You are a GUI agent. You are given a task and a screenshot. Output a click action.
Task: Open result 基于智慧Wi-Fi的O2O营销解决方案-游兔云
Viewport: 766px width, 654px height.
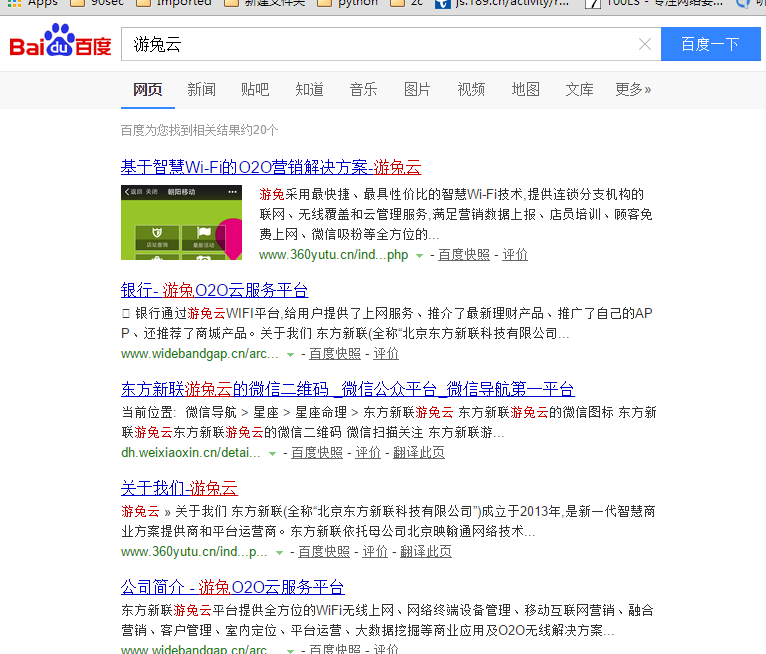[271, 167]
